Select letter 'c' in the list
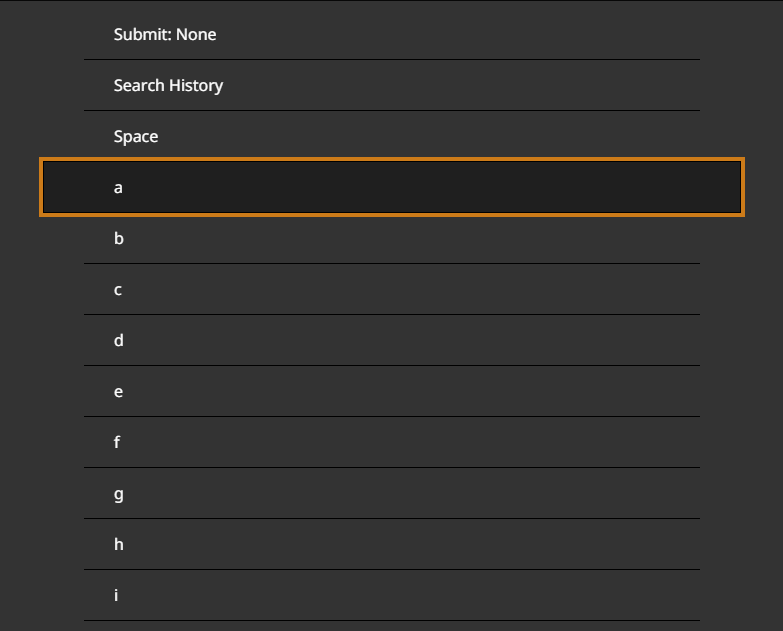Image resolution: width=783 pixels, height=631 pixels. coord(390,290)
